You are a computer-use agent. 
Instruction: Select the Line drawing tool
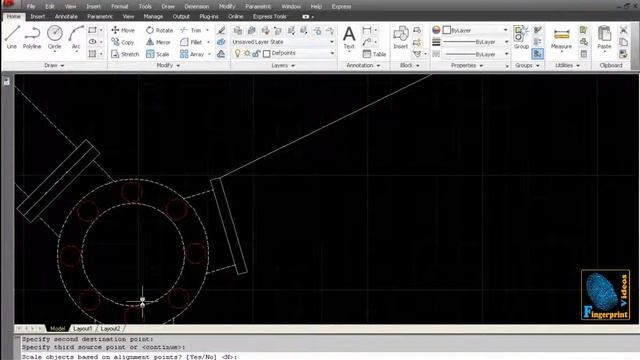click(12, 37)
